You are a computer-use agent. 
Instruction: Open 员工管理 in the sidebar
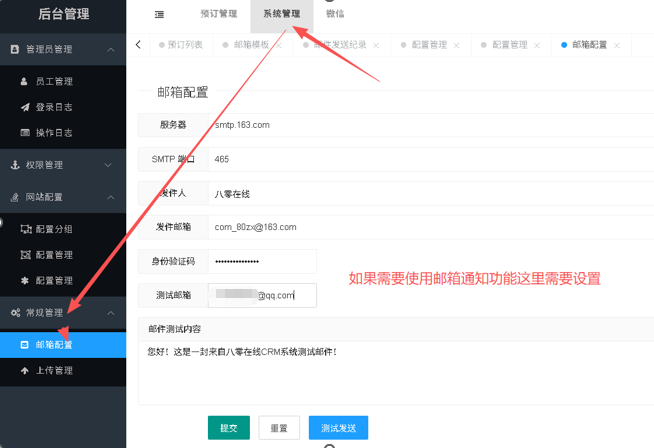tap(53, 81)
